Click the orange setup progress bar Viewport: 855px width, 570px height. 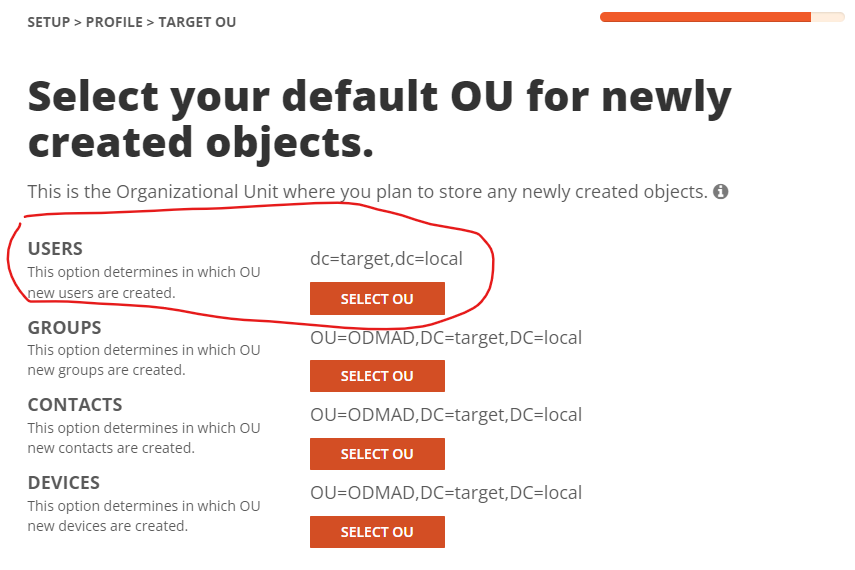(x=722, y=17)
